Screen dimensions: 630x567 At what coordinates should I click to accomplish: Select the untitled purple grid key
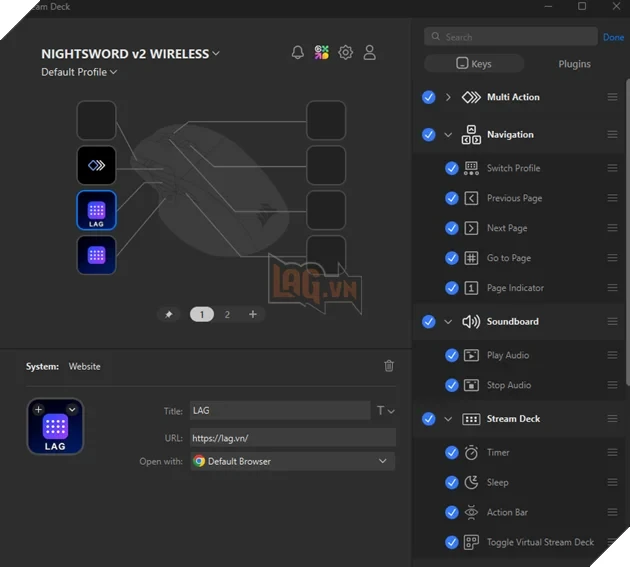point(96,255)
